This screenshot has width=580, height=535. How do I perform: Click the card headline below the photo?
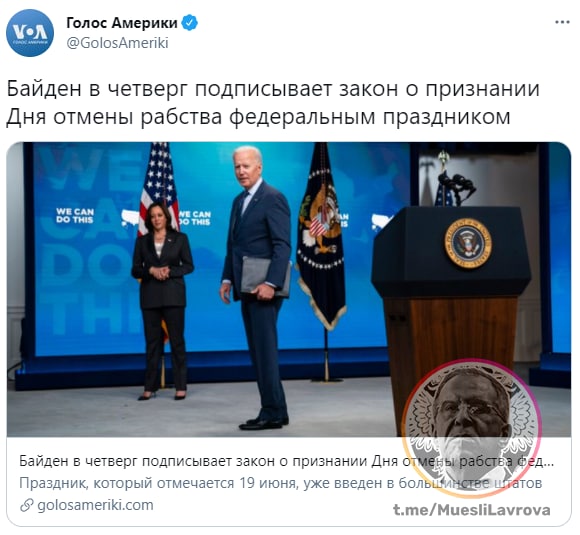tap(287, 461)
